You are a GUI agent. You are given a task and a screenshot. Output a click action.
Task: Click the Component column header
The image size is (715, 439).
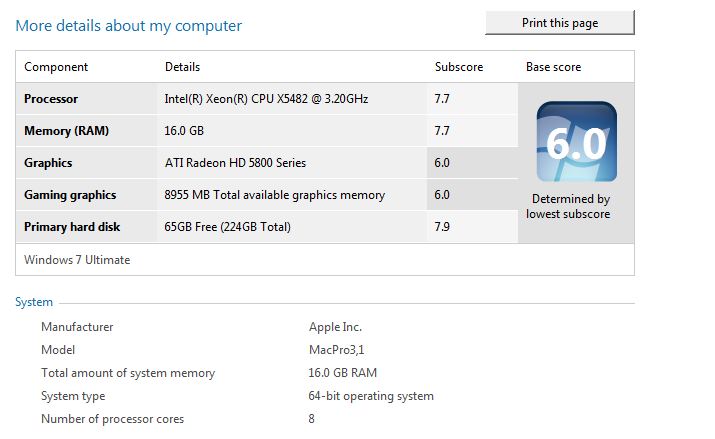point(56,67)
